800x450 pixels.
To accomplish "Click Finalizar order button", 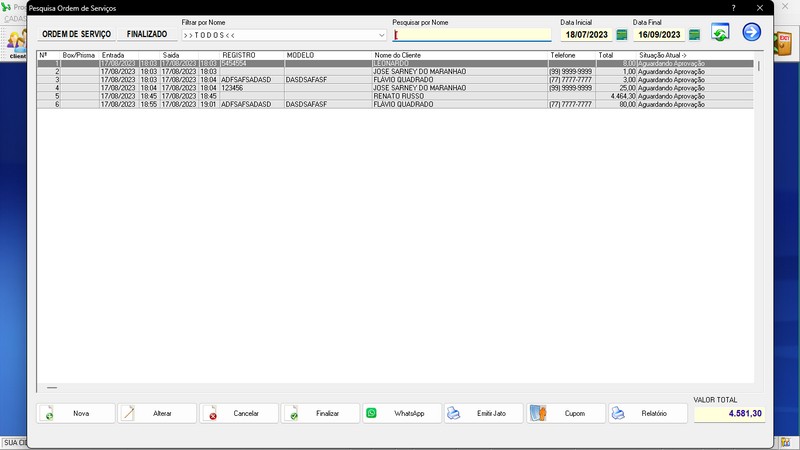I will coord(320,413).
